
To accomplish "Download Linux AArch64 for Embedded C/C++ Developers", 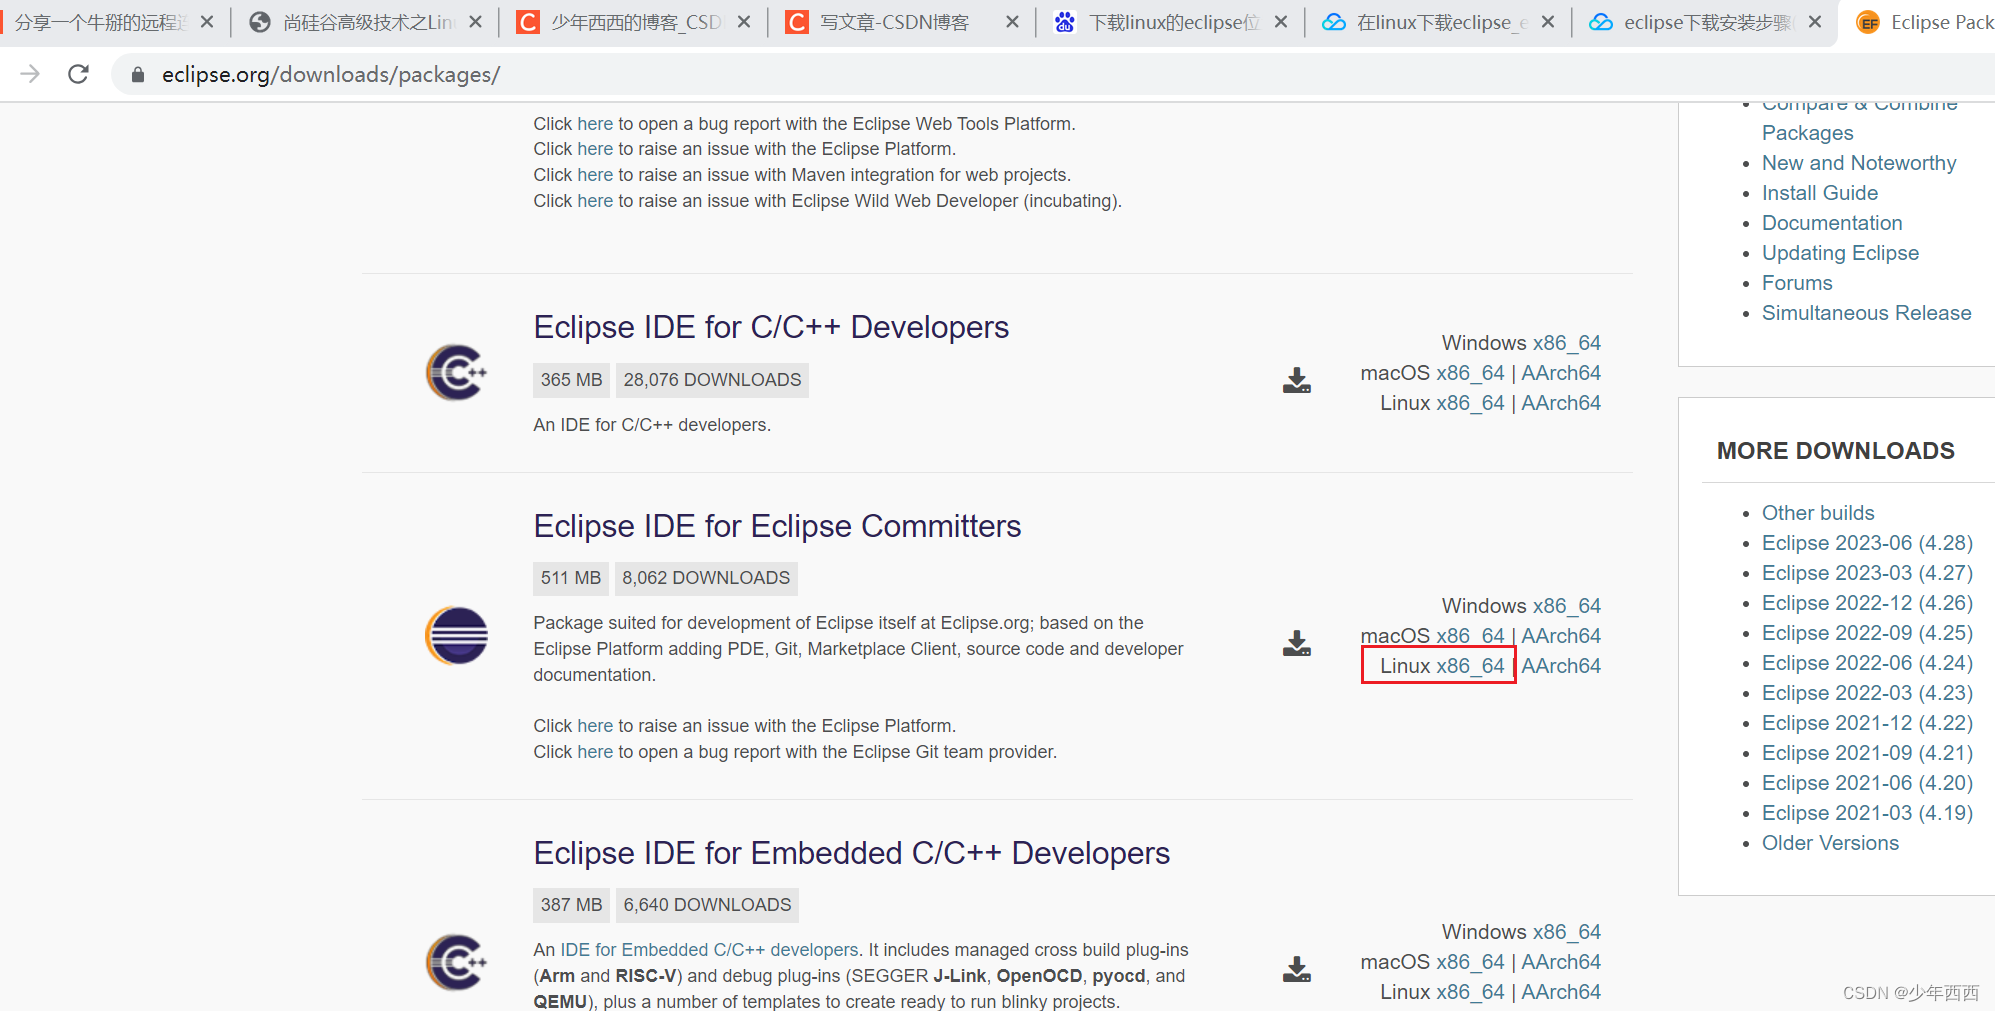I will (1561, 992).
